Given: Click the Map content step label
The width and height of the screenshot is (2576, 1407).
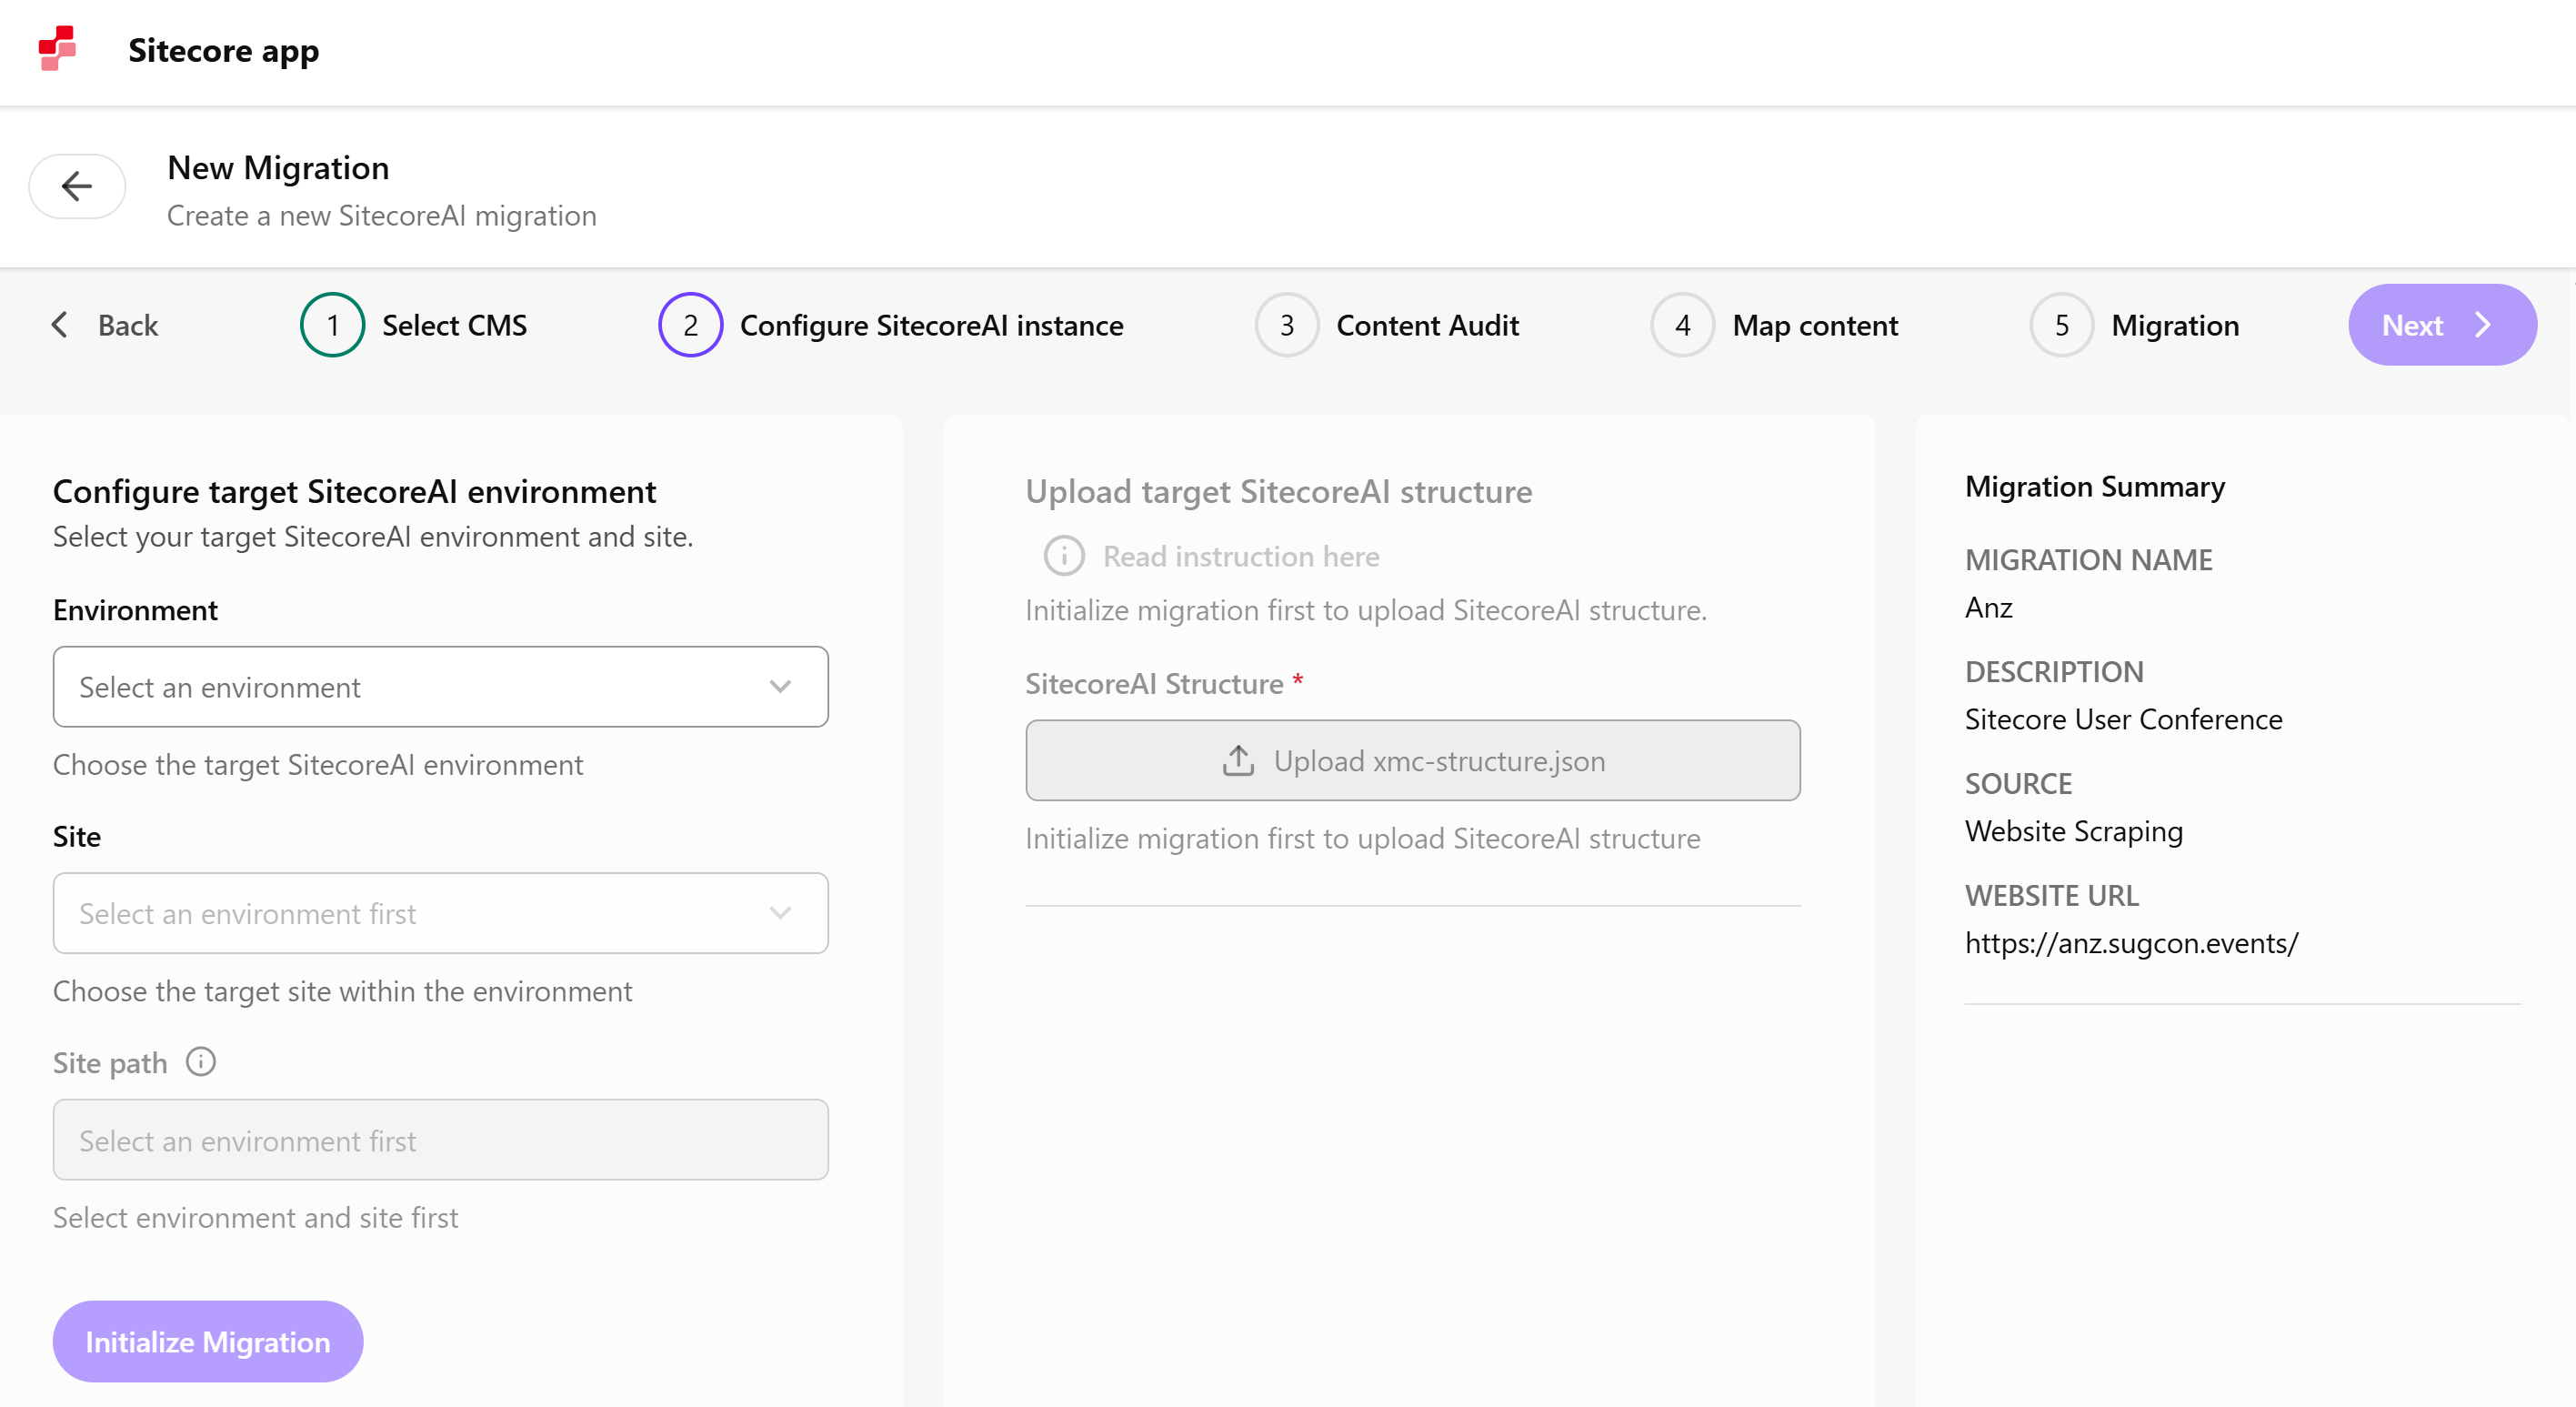Looking at the screenshot, I should tap(1815, 325).
